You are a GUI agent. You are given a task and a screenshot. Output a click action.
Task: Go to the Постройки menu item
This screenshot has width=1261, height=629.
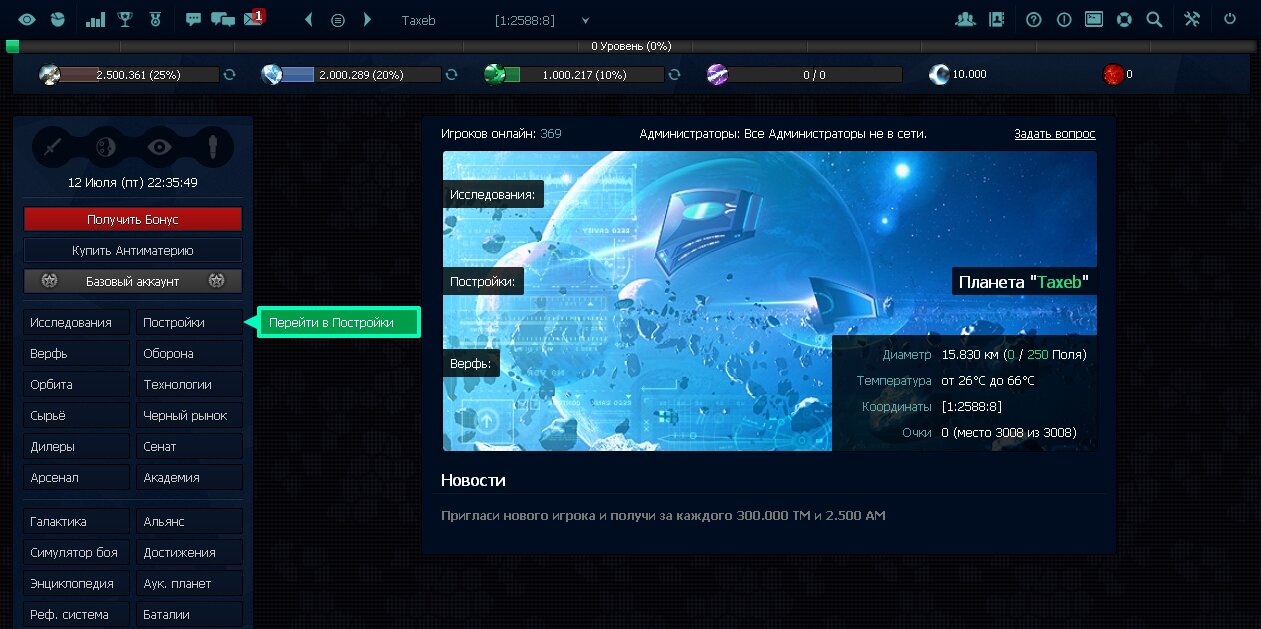pyautogui.click(x=189, y=322)
